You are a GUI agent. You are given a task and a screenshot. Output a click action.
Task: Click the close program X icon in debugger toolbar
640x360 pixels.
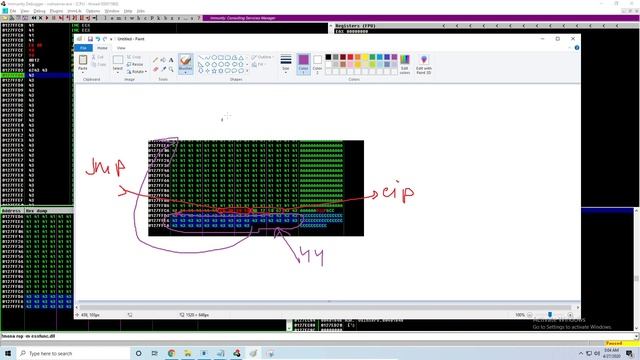(x=40, y=18)
